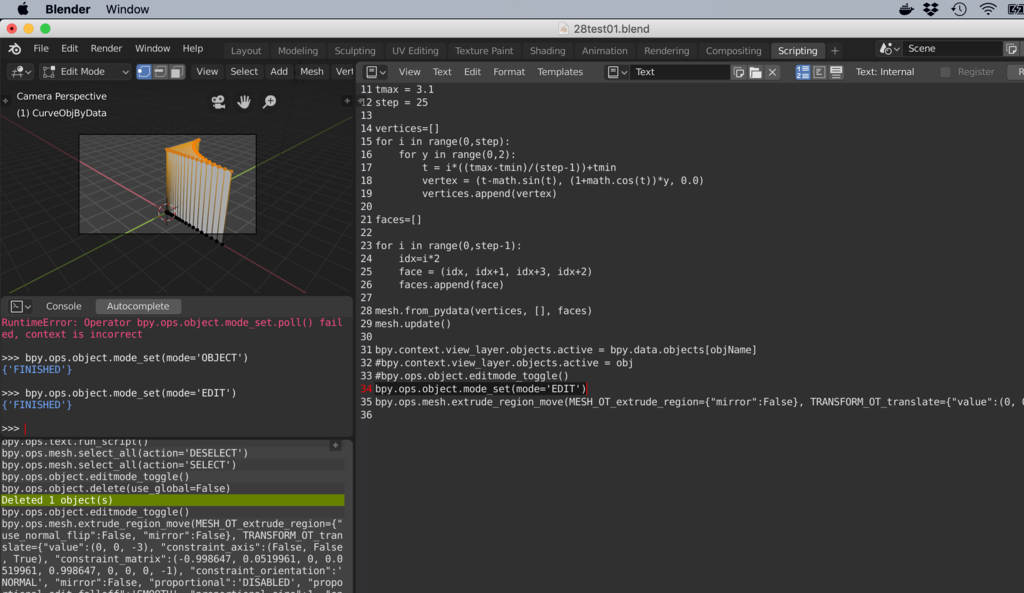Open the Render menu
This screenshot has height=593, width=1024.
click(106, 49)
